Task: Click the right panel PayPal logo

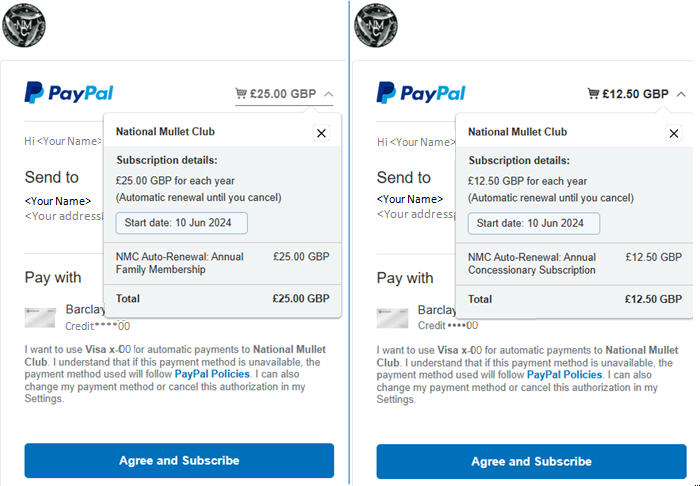Action: pos(421,93)
